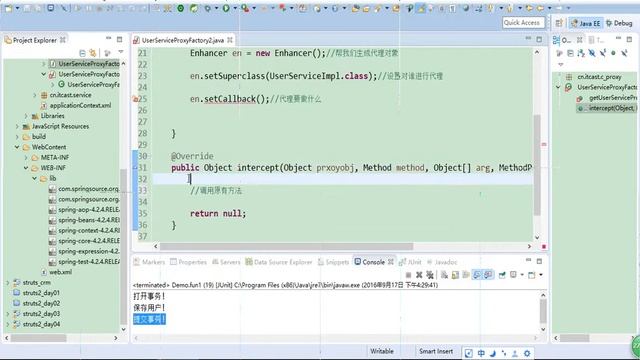This screenshot has height=360, width=640.
Task: Click the Open Perspective icon
Action: [x=559, y=23]
